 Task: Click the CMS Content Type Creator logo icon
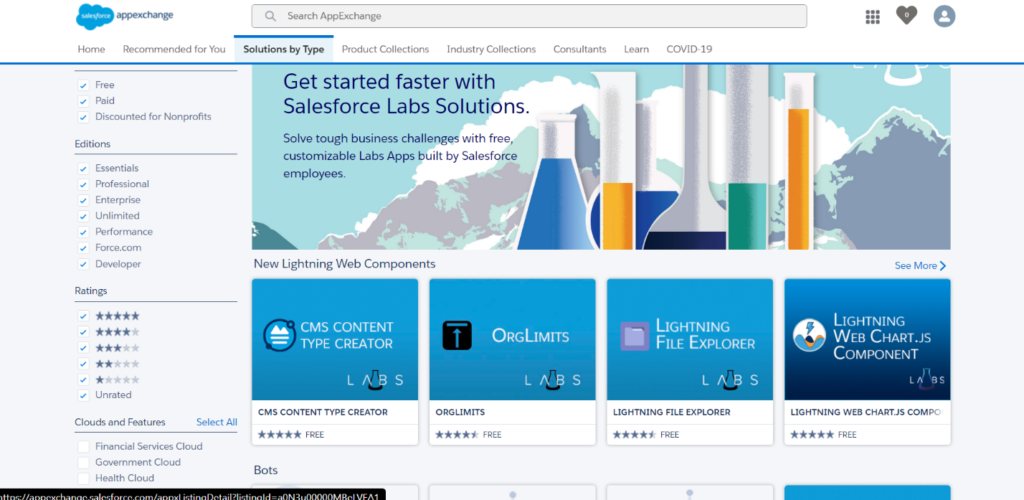(x=280, y=335)
